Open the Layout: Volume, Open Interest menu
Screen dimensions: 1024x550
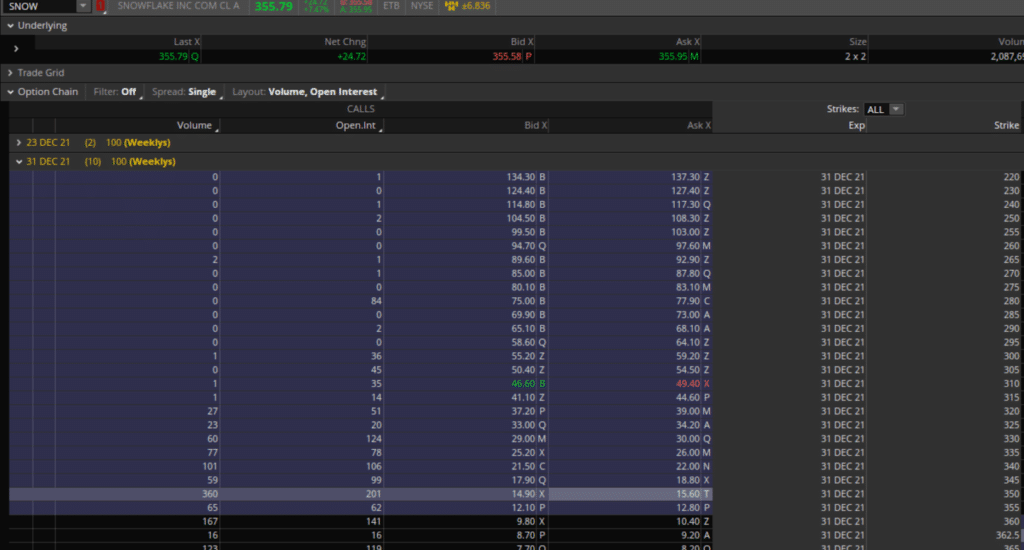[305, 92]
